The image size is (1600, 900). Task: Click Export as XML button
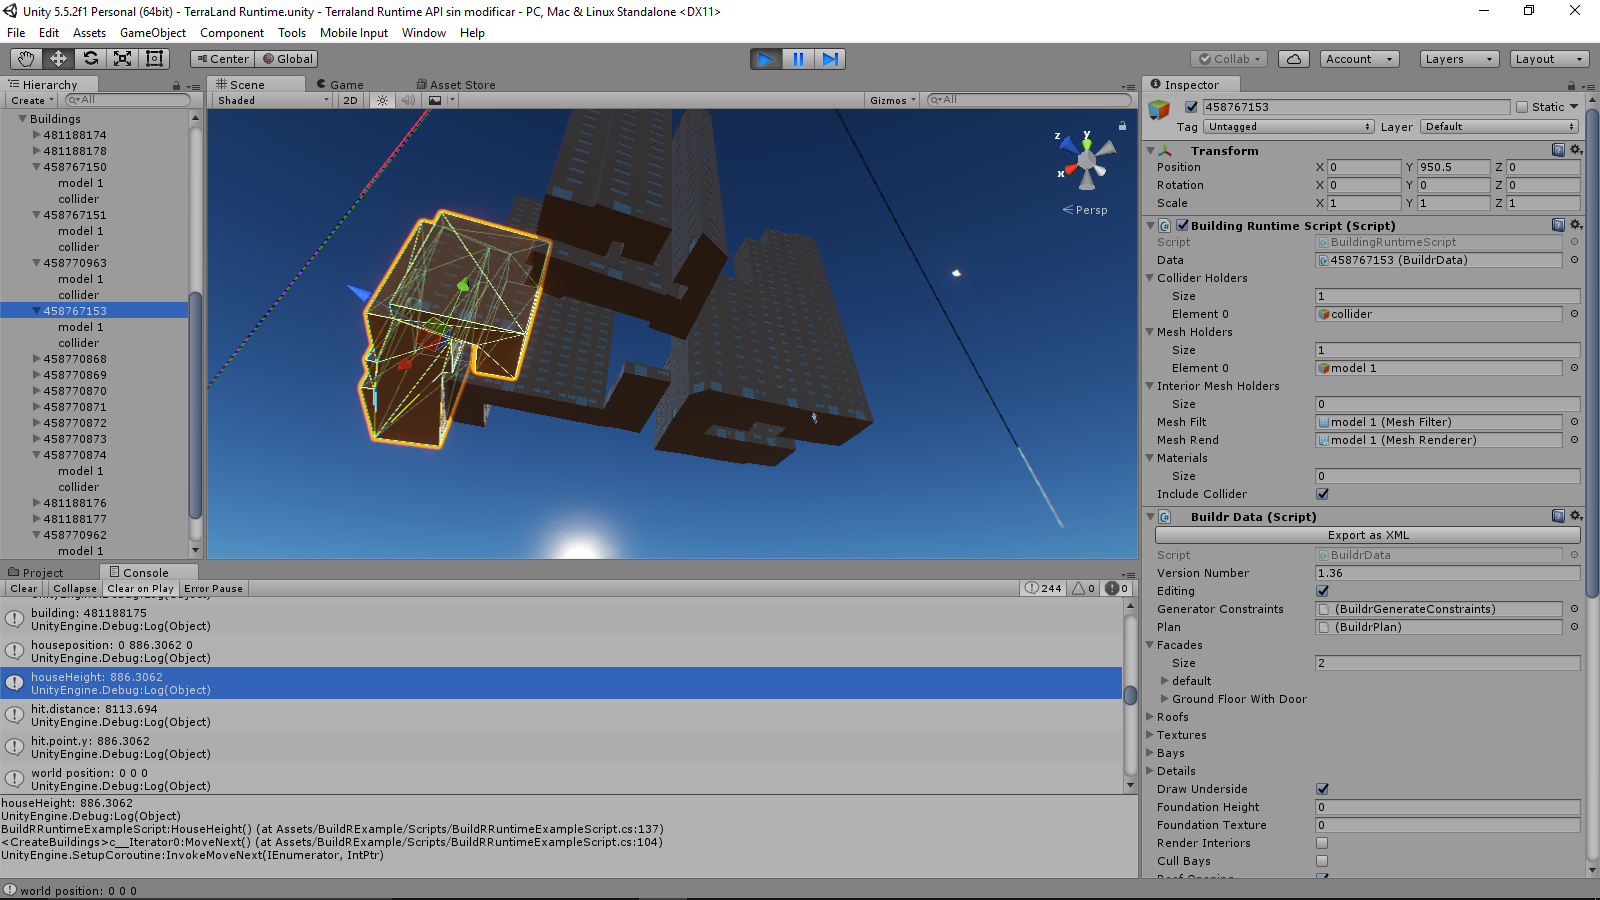point(1367,535)
